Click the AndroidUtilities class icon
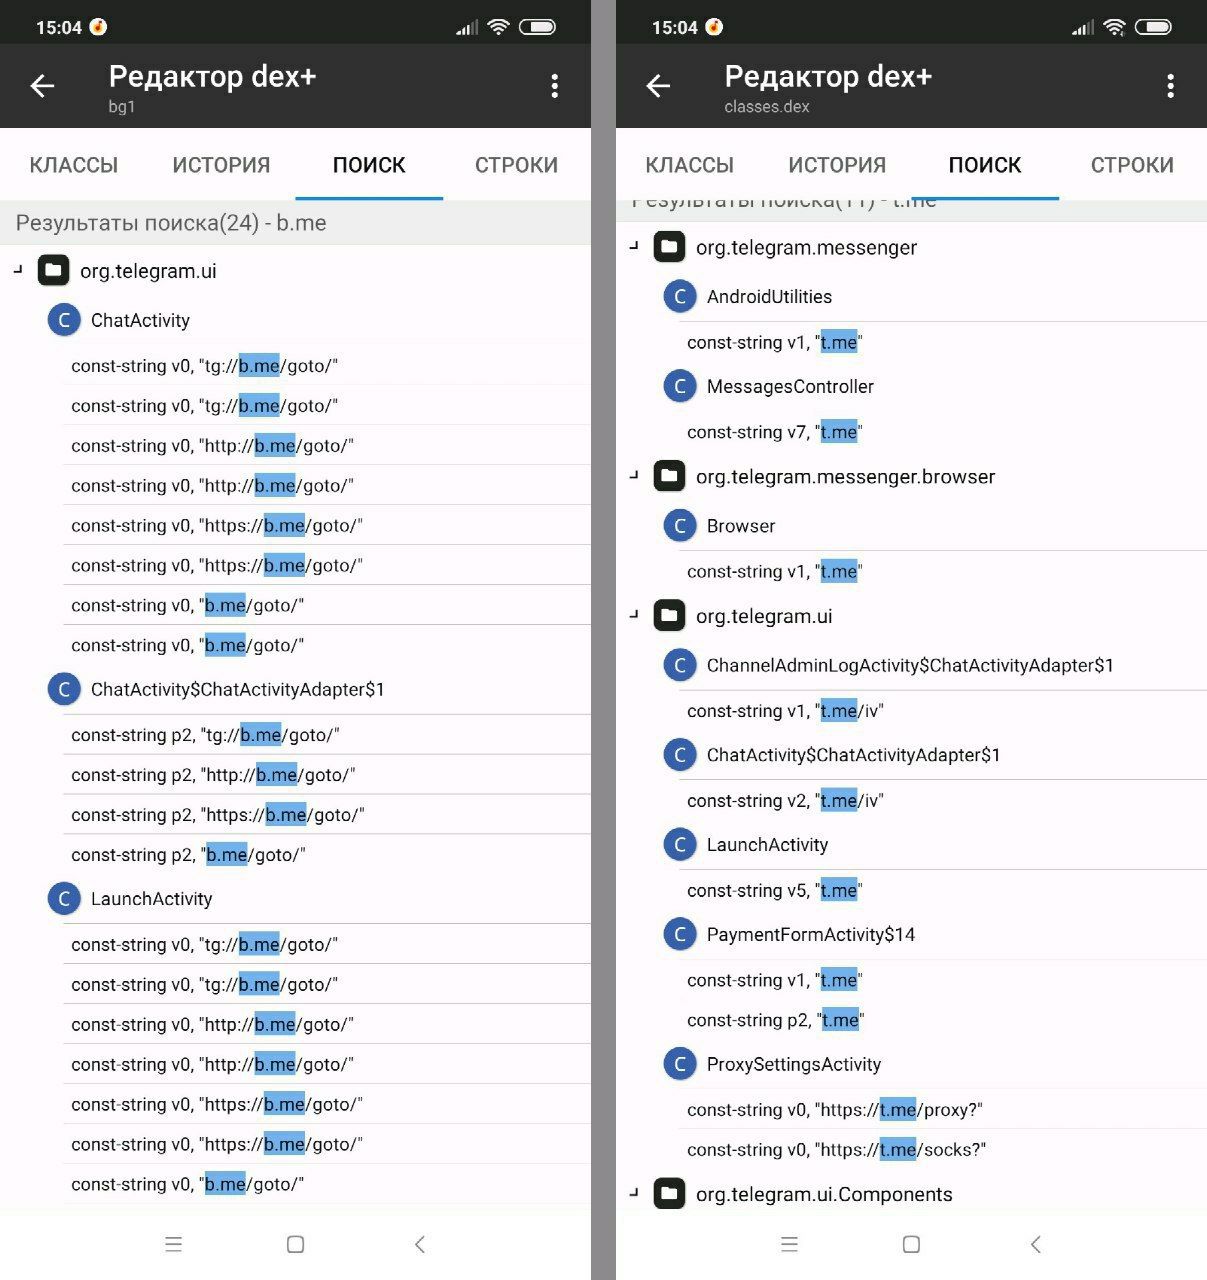This screenshot has height=1280, width=1207. pyautogui.click(x=680, y=296)
